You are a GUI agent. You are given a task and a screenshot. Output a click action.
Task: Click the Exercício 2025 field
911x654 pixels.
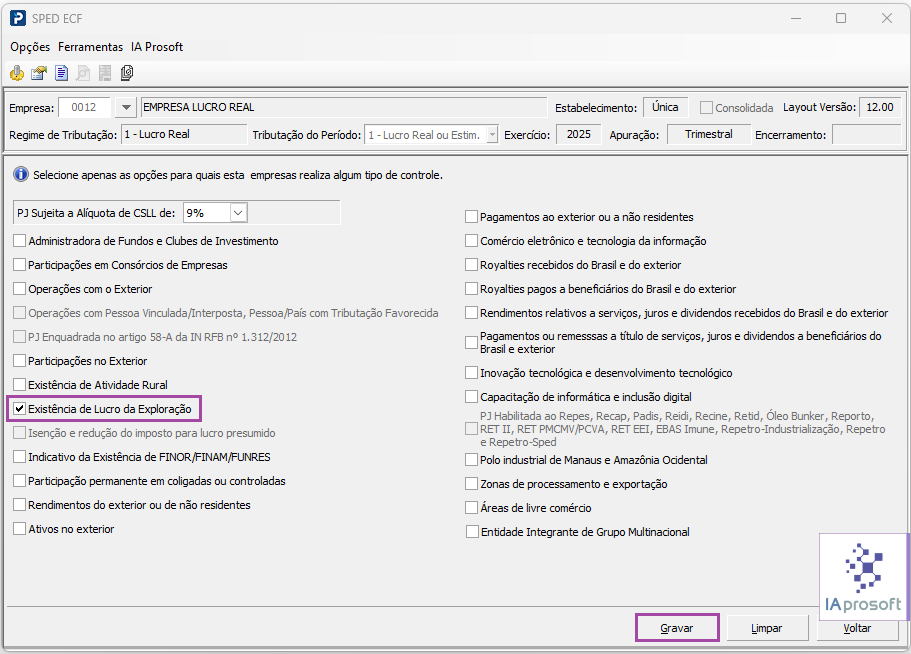(579, 135)
